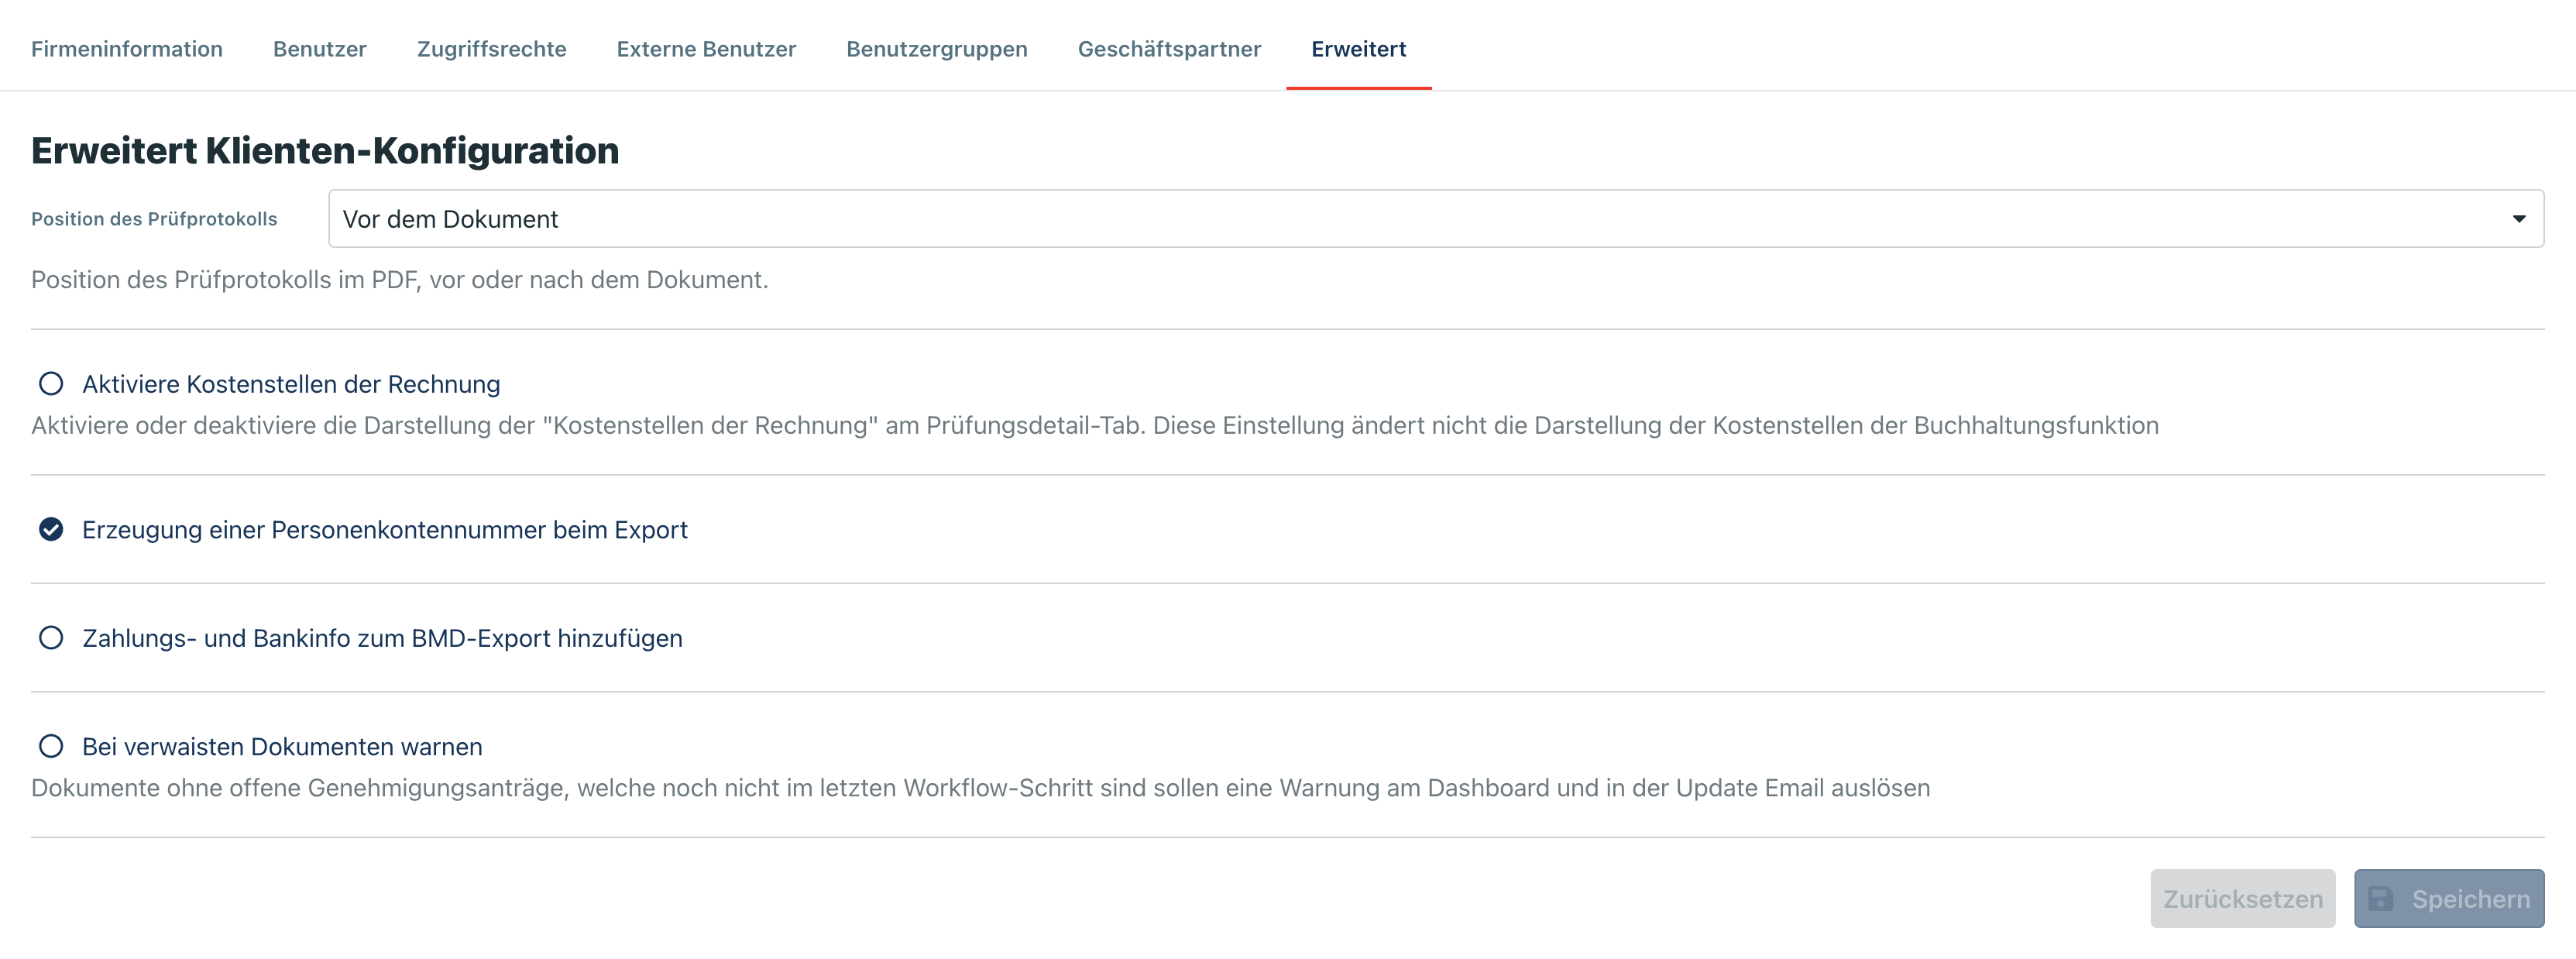Click the floppy disk icon in Speichern
This screenshot has height=959, width=2576.
click(2381, 899)
